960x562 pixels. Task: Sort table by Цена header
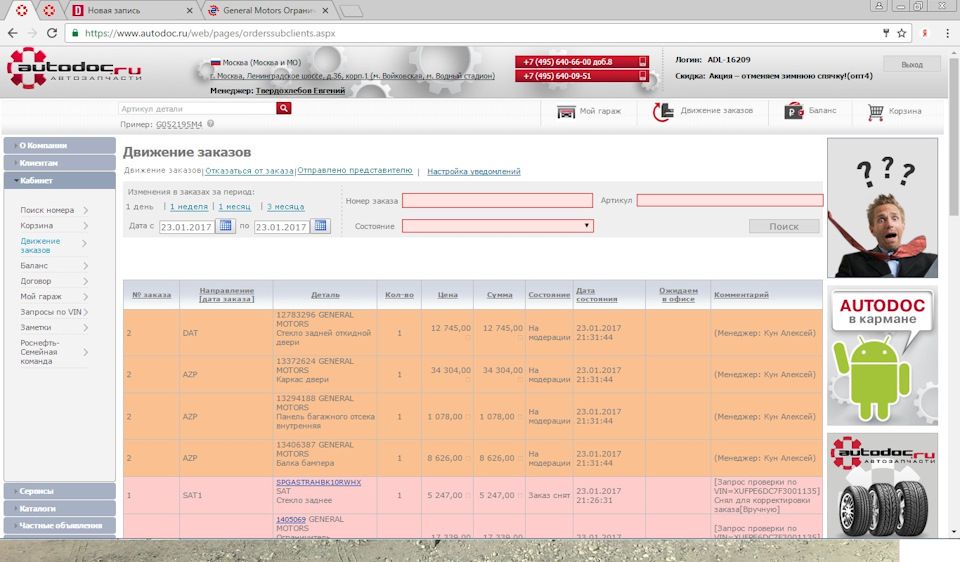448,295
